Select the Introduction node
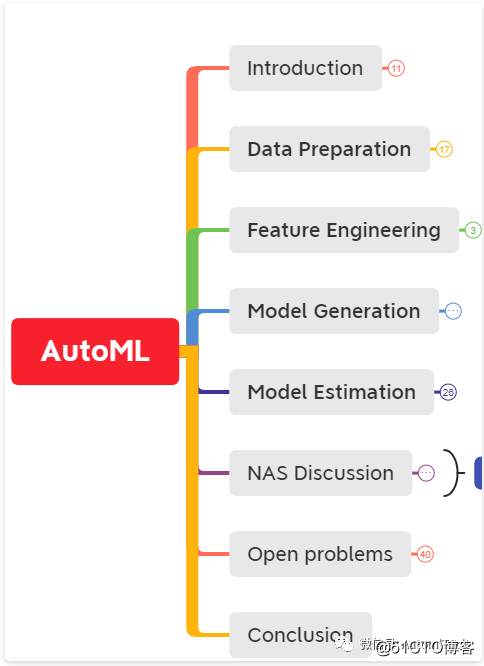The width and height of the screenshot is (484, 666). tap(305, 68)
